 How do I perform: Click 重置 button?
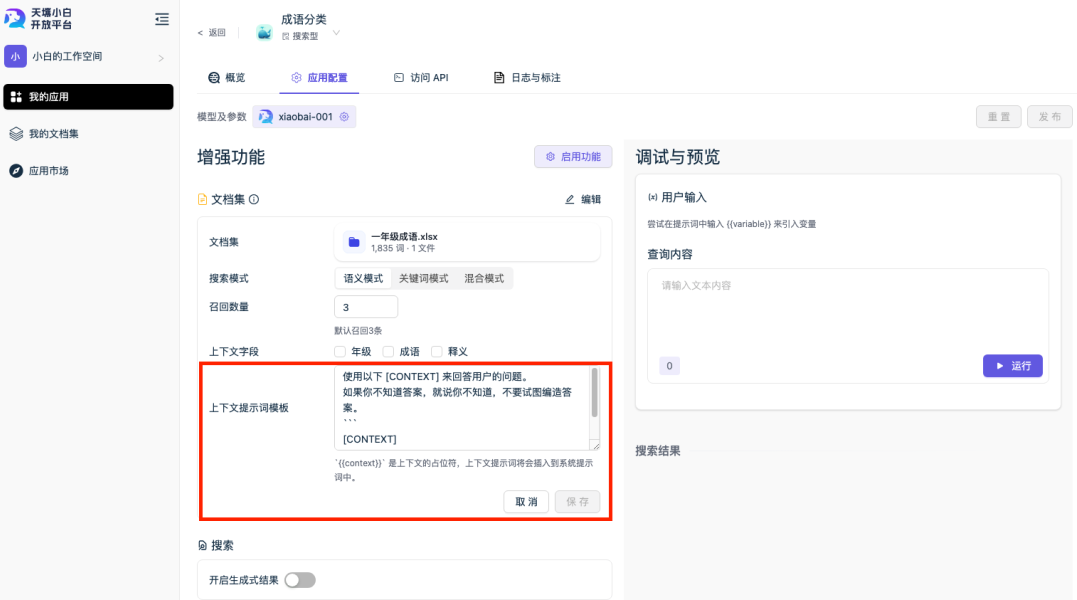[x=999, y=117]
